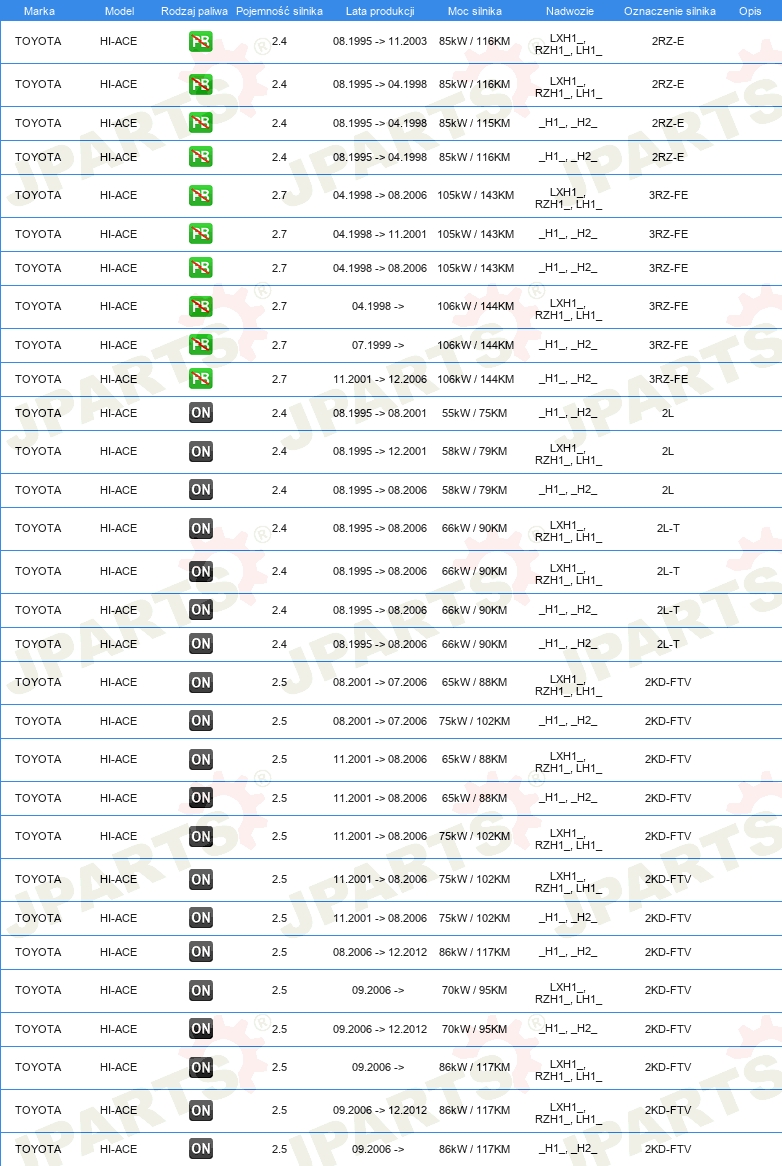
Task: Click petrol icon in LXH1_ 08.1995 -> 04.1998 row
Action: pos(201,85)
